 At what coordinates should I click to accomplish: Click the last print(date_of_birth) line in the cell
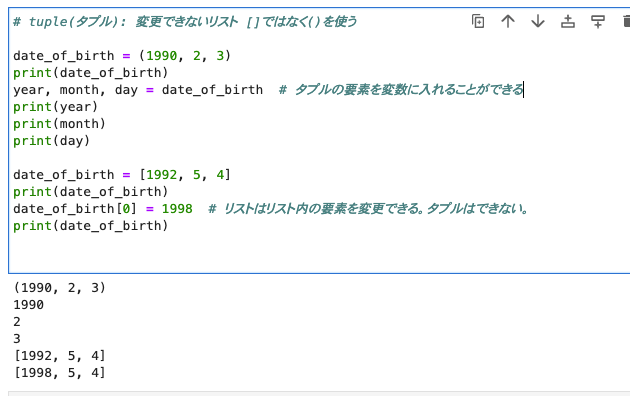click(91, 226)
